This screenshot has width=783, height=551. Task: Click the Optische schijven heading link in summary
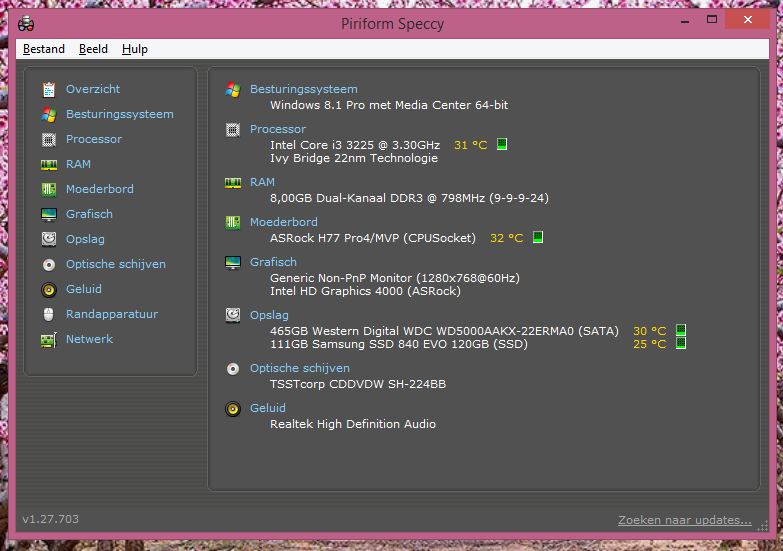point(300,368)
